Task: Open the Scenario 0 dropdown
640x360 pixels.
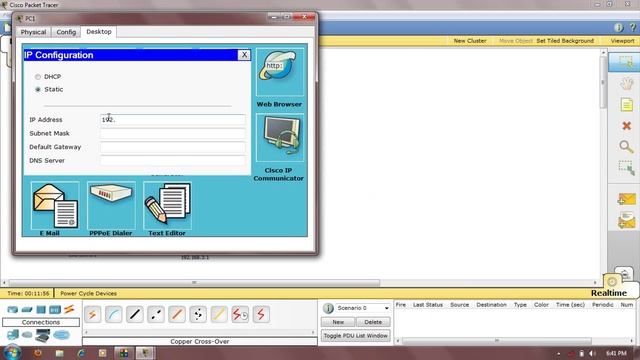Action: coord(362,308)
